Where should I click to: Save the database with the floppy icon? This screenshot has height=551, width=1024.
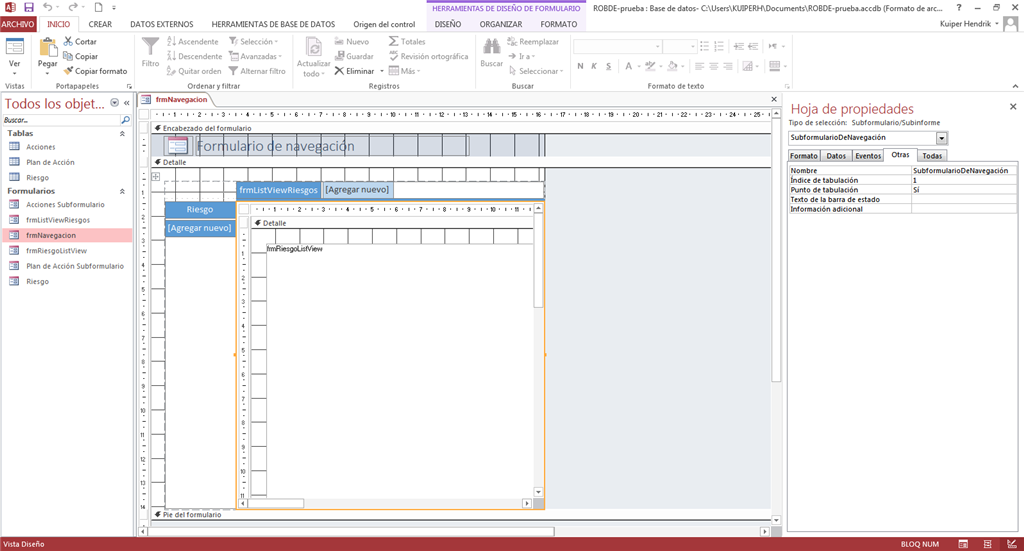[x=29, y=7]
